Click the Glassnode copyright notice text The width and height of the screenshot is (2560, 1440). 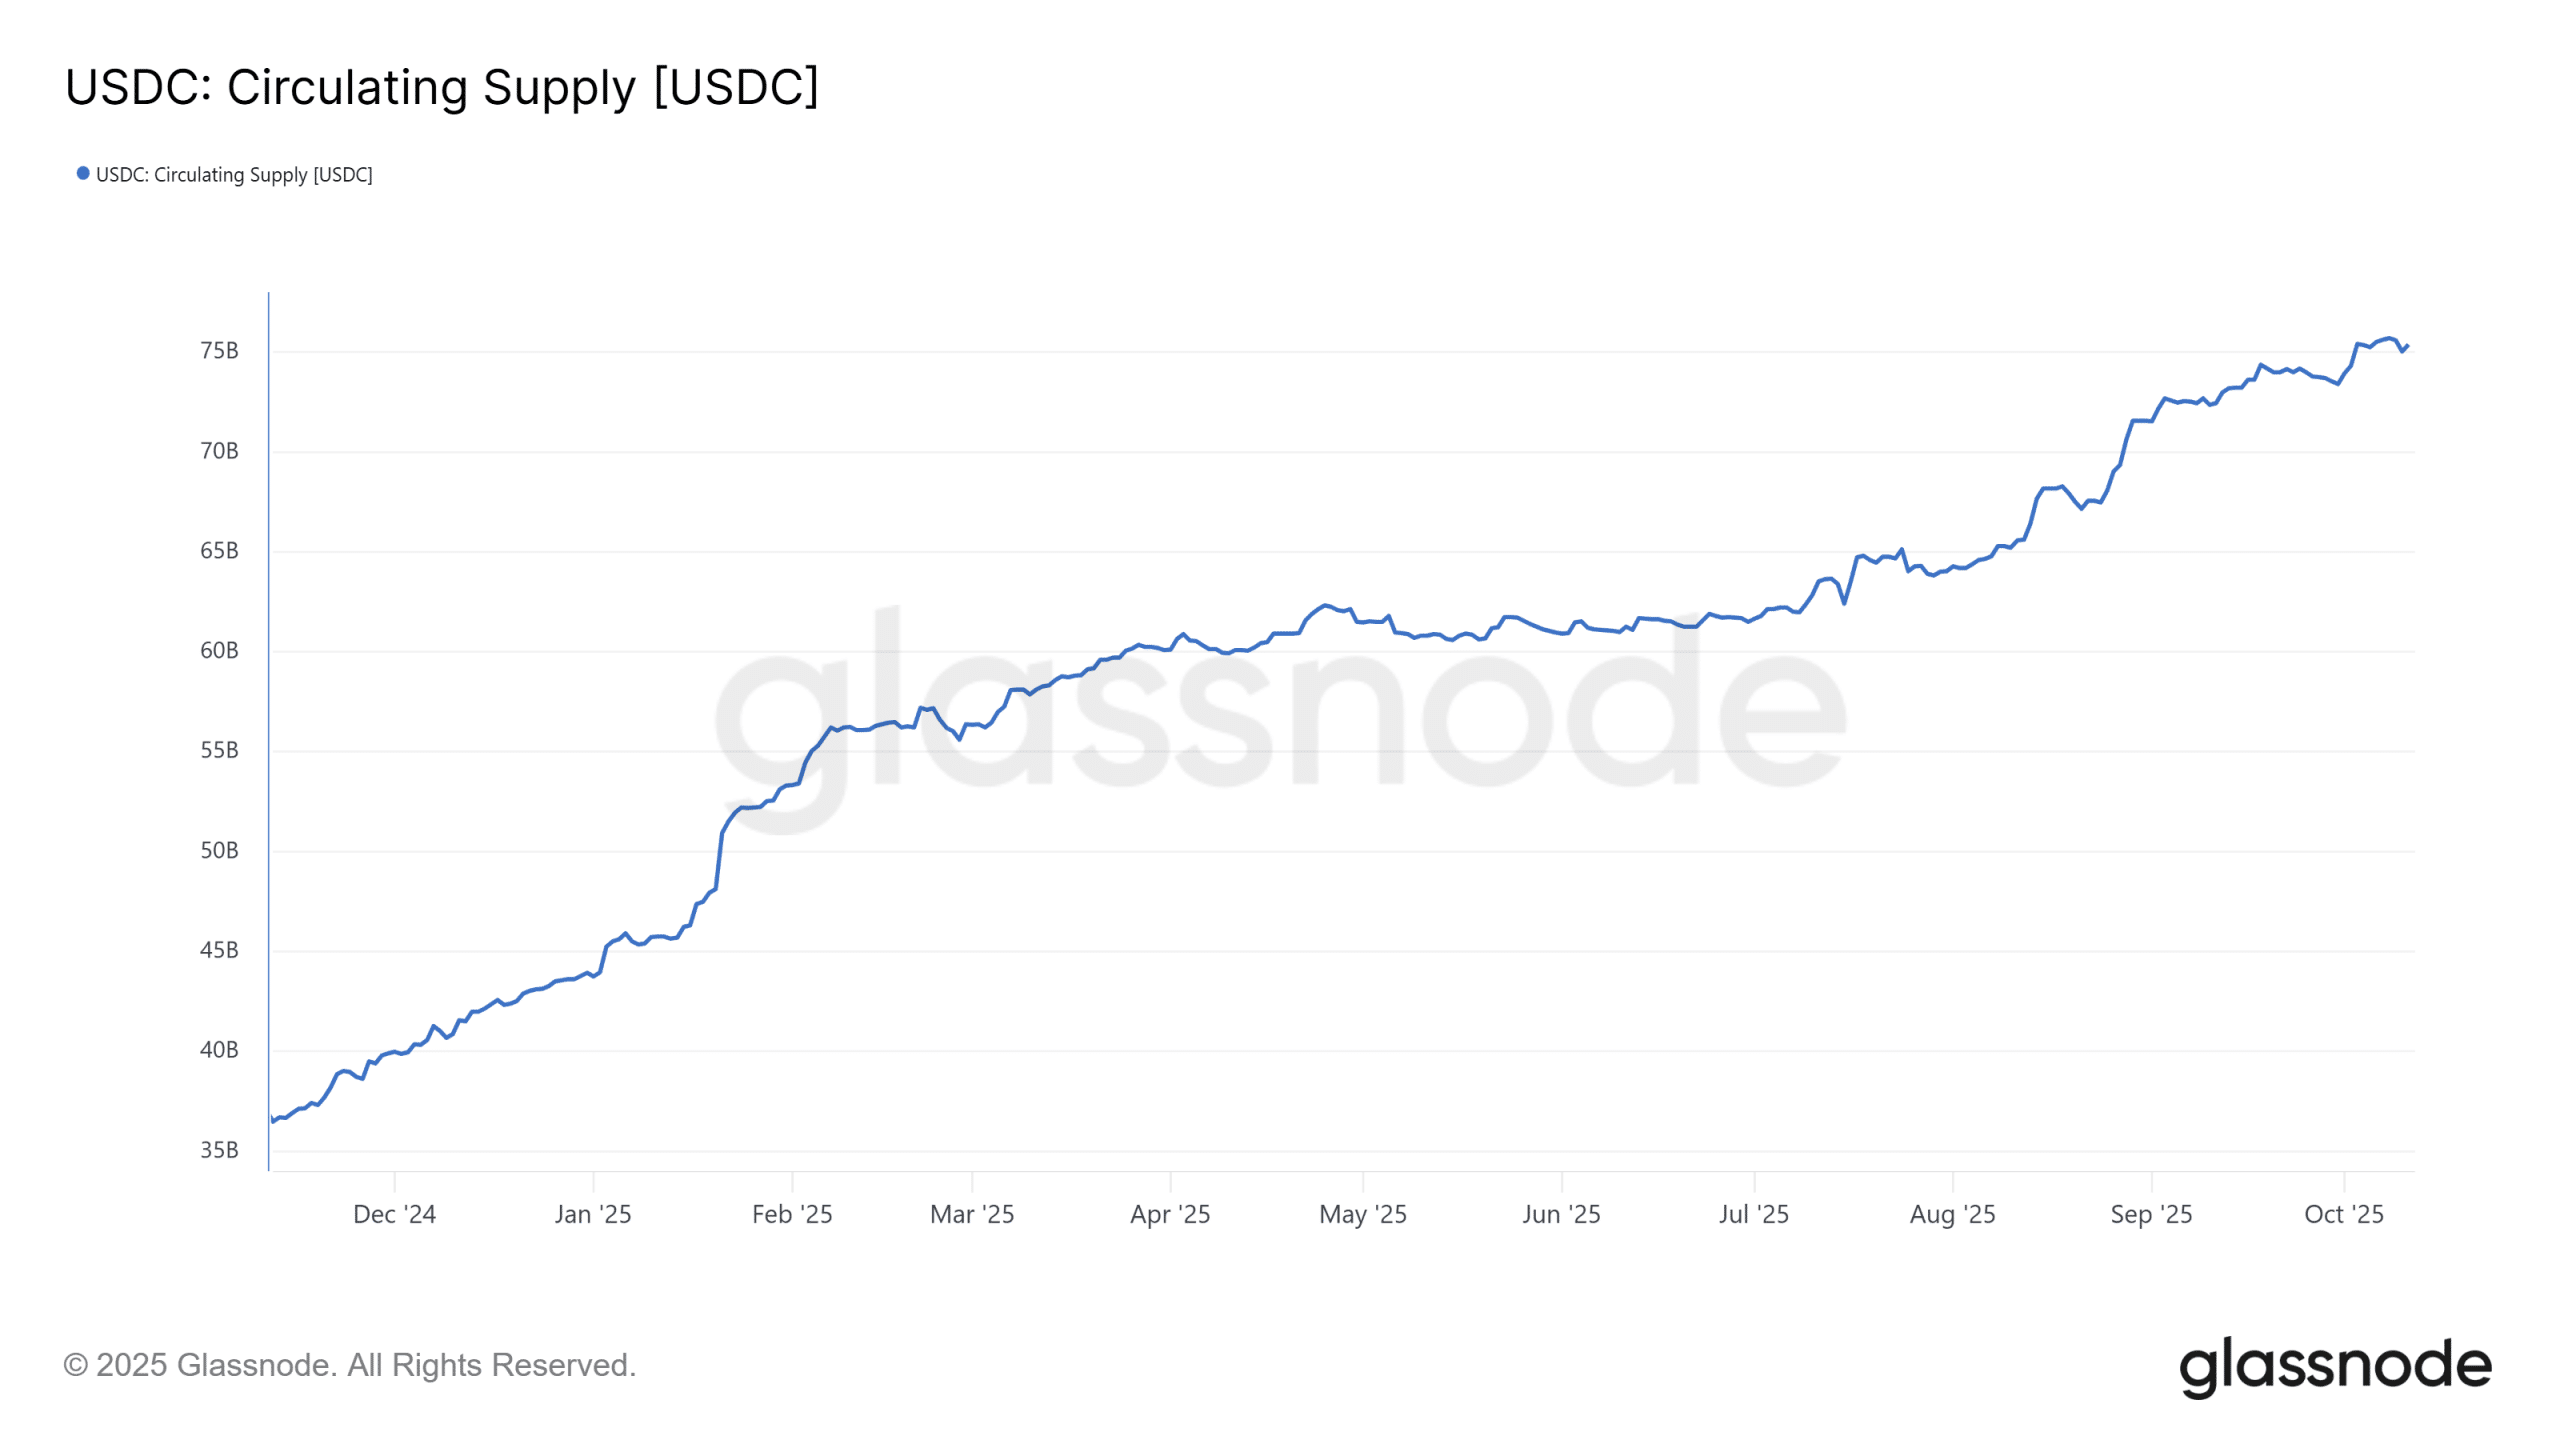point(349,1365)
